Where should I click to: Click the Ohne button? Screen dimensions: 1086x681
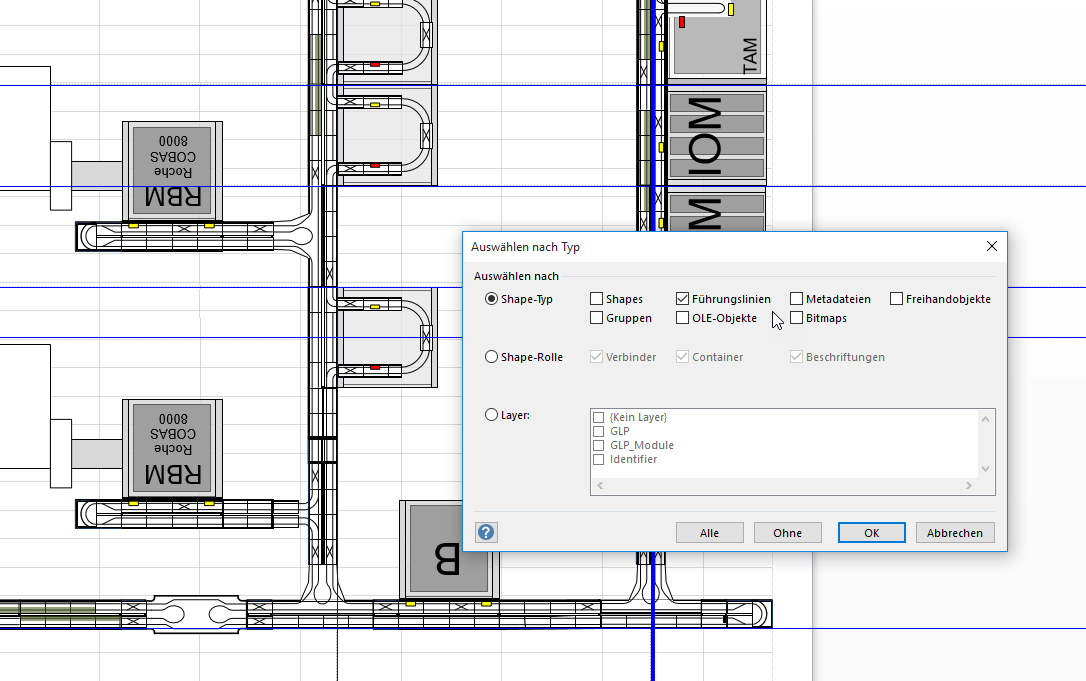(787, 533)
